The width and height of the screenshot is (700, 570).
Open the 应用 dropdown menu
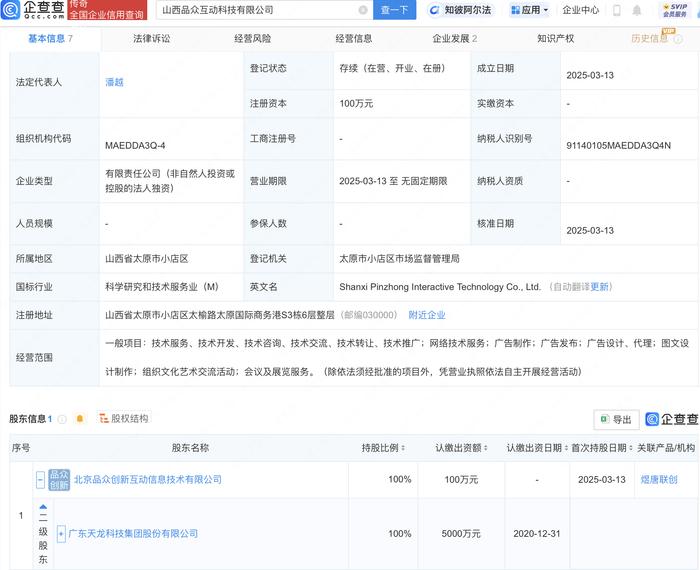[x=529, y=10]
